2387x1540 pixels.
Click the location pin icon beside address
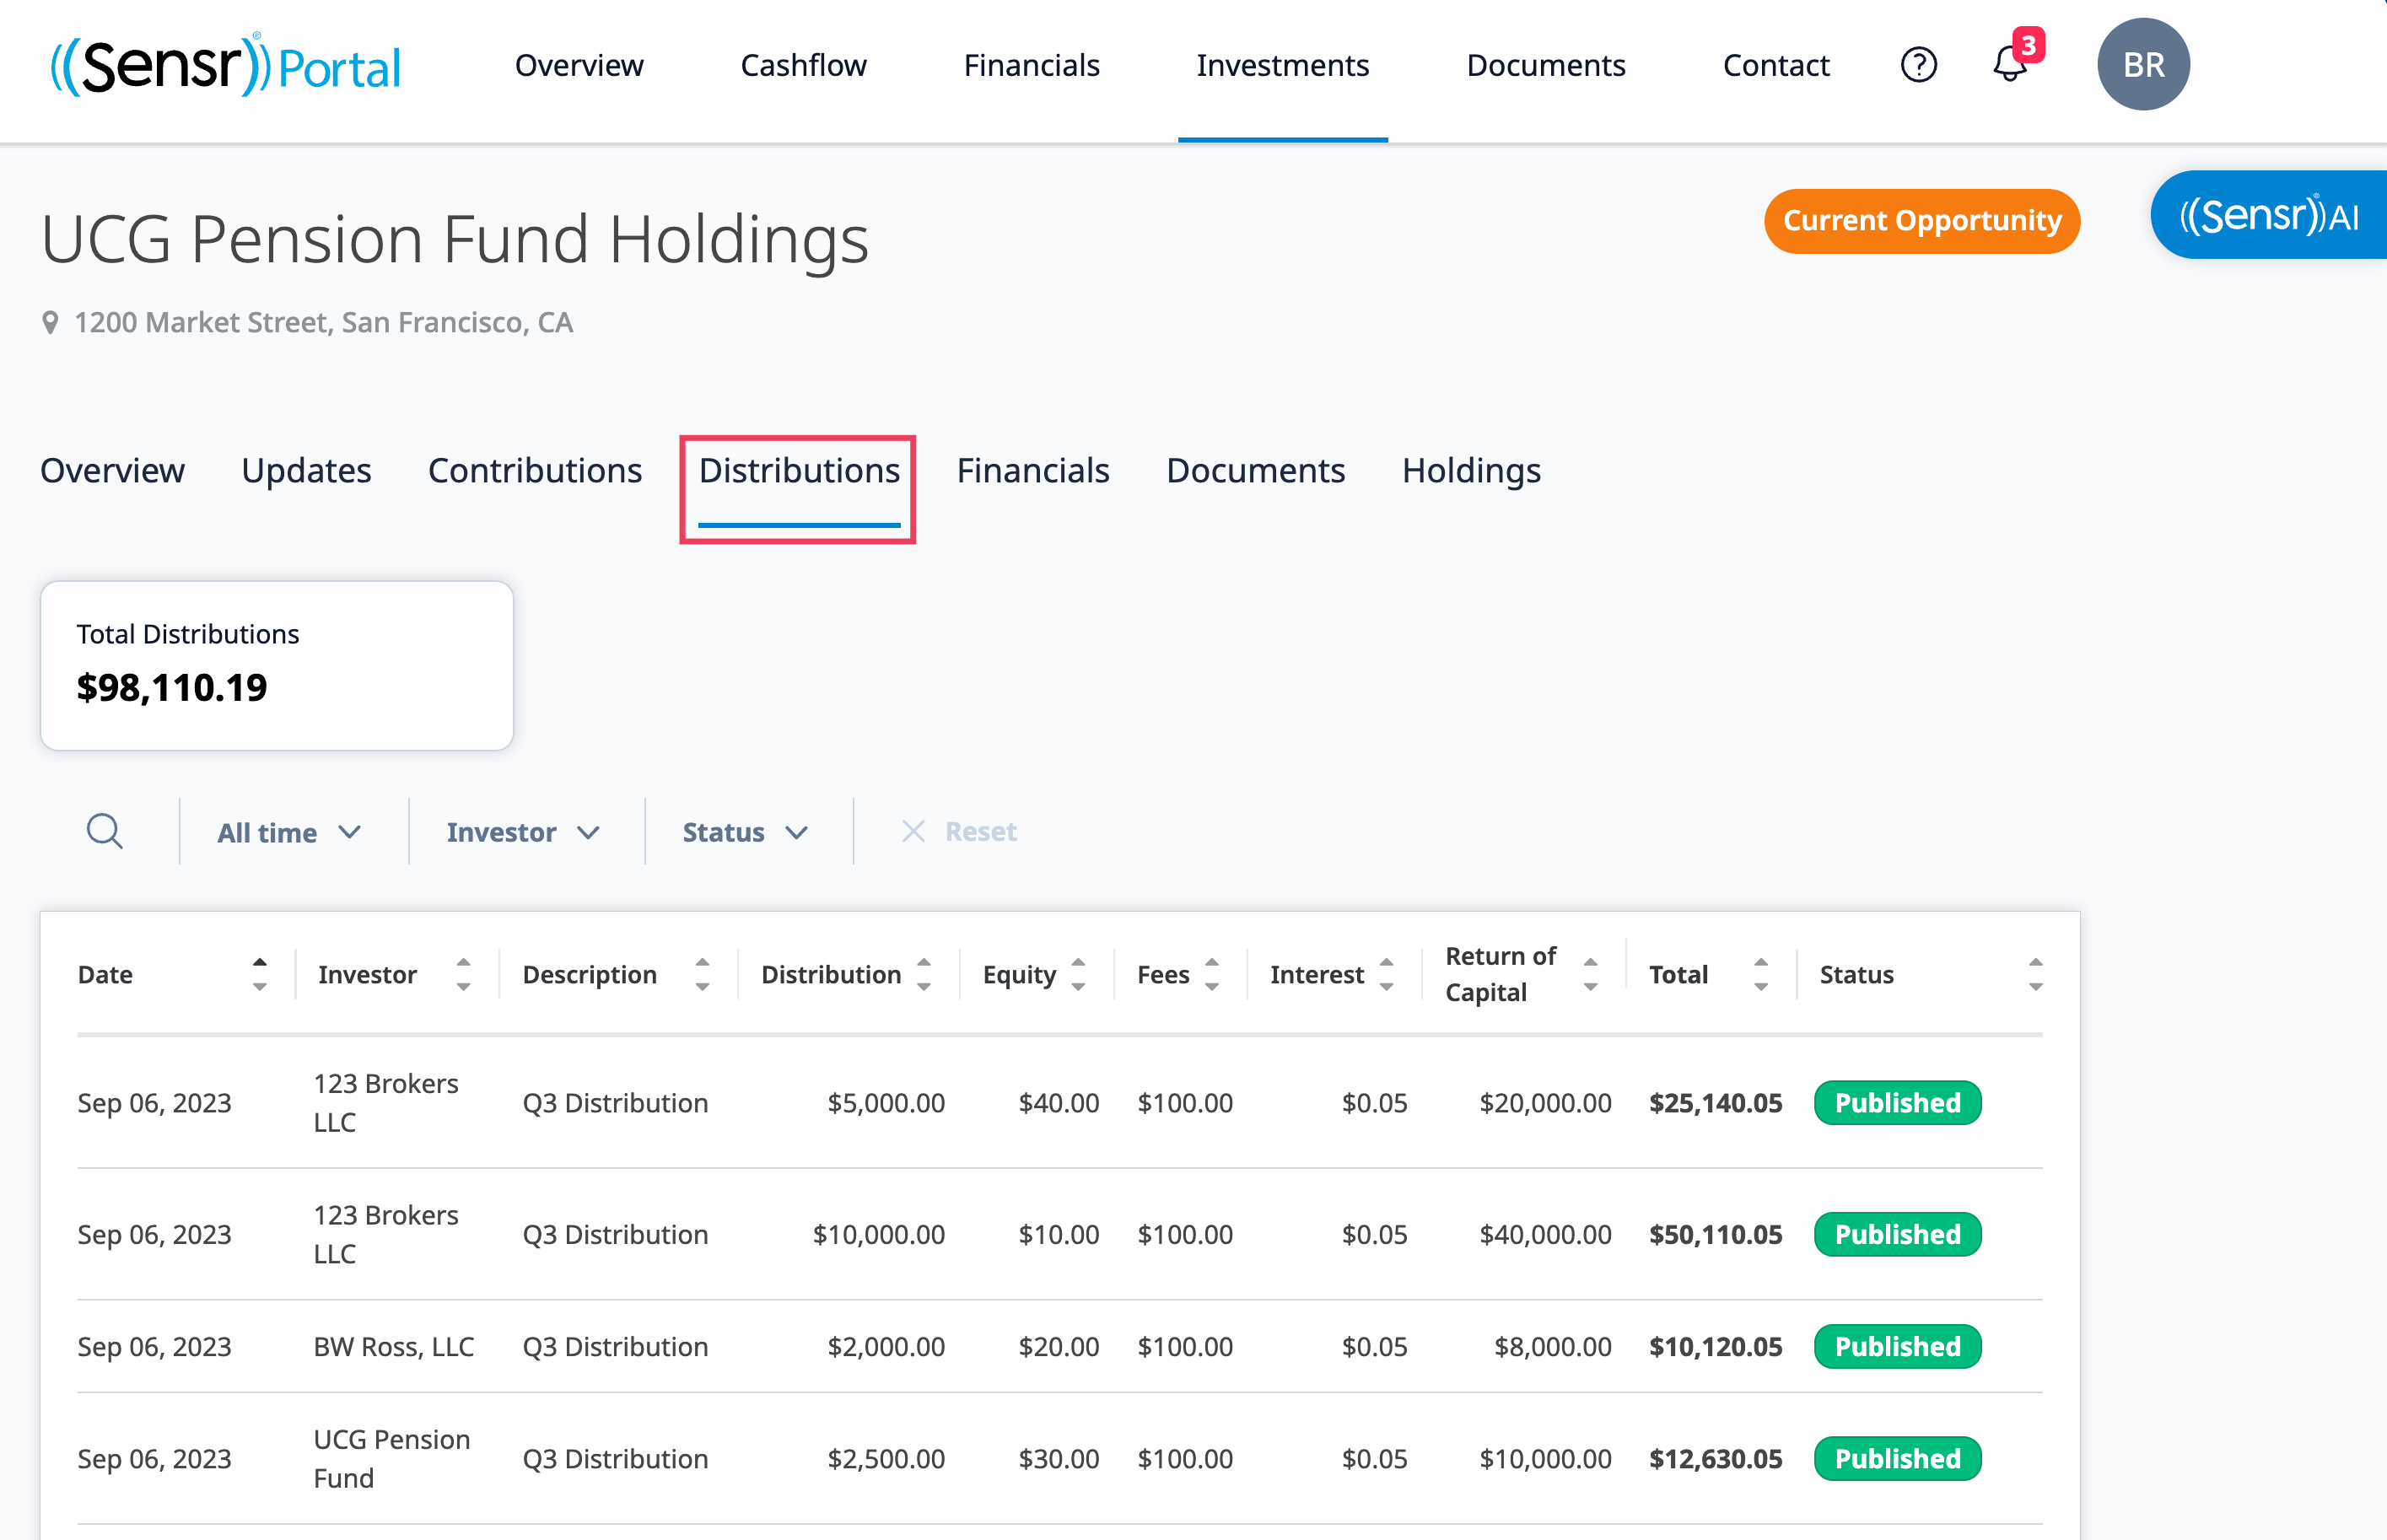point(49,323)
